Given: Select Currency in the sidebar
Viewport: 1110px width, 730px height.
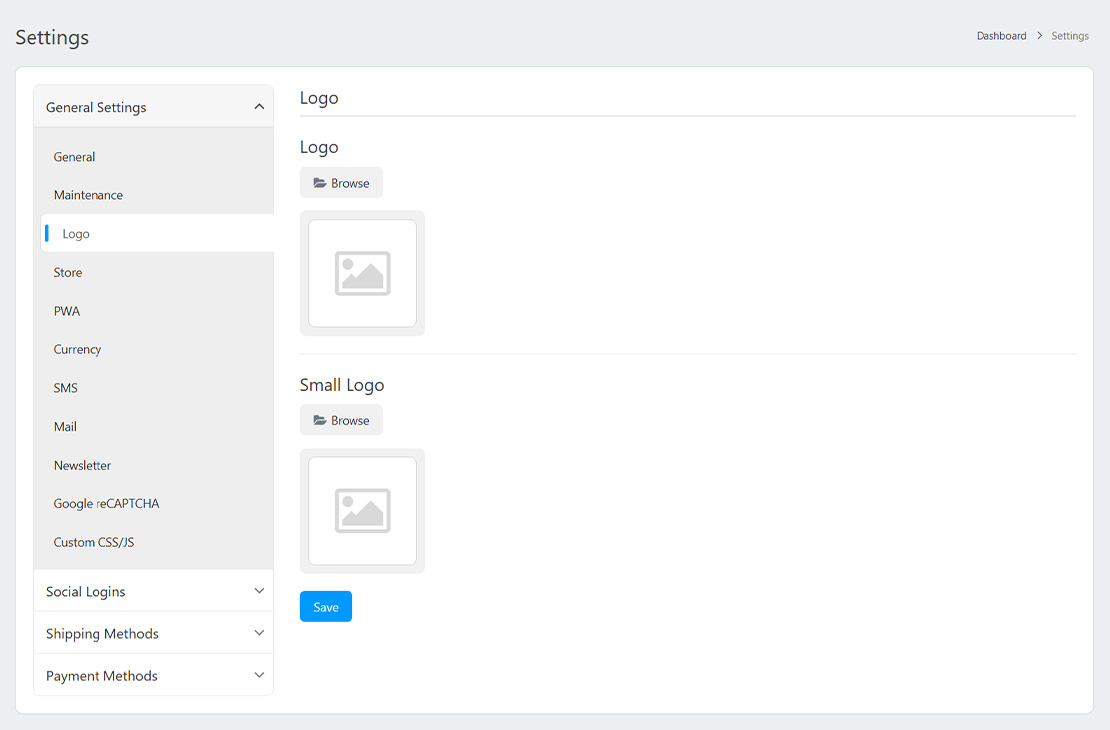Looking at the screenshot, I should 78,349.
